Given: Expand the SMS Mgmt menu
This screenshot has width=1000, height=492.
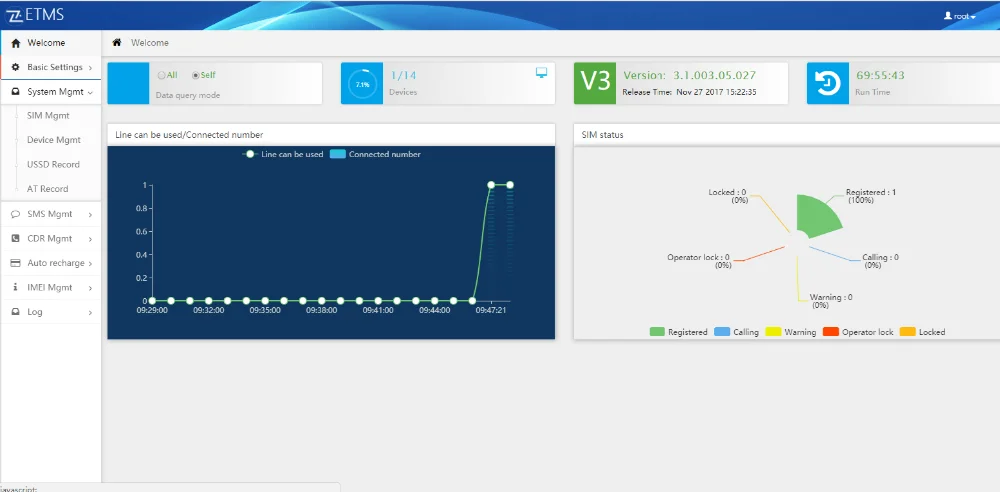Looking at the screenshot, I should [x=50, y=214].
